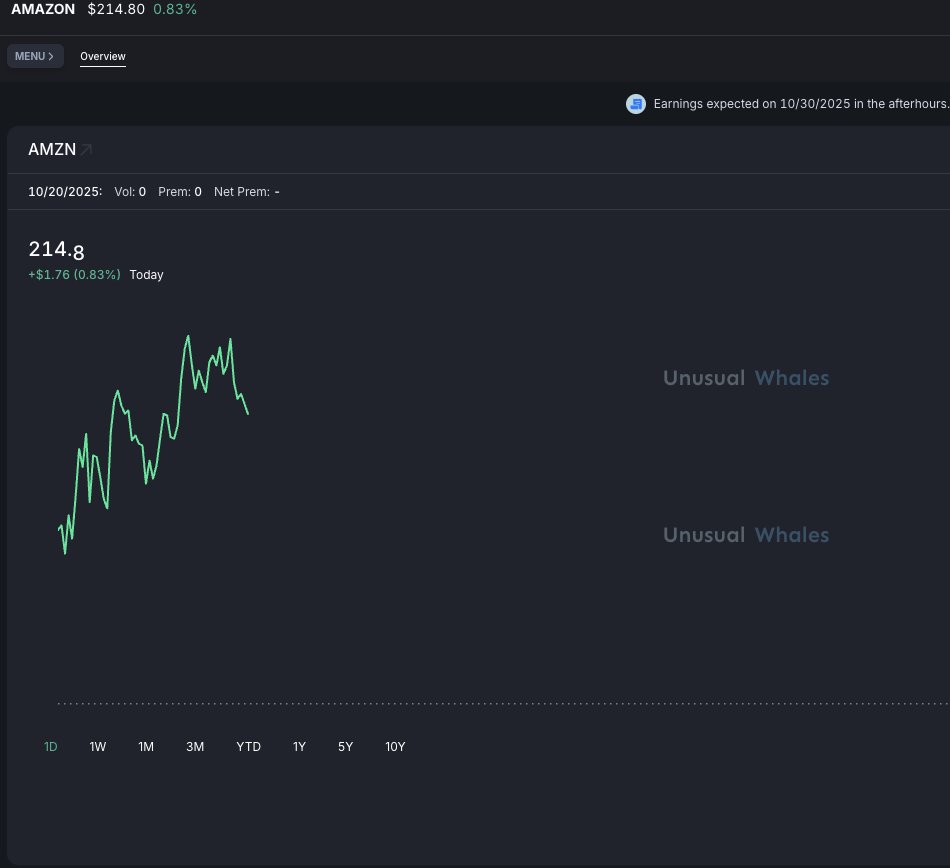This screenshot has height=868, width=950.
Task: Switch chart to 5Y range
Action: (345, 747)
